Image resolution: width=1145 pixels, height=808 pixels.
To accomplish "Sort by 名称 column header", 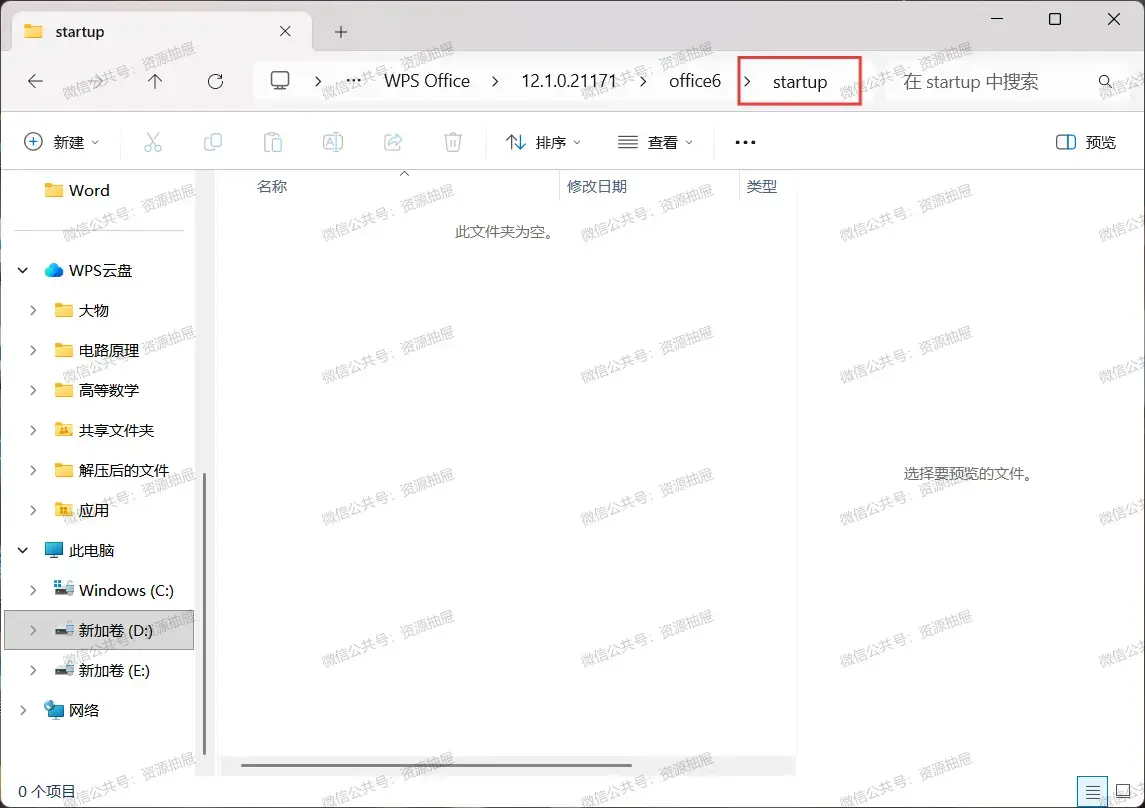I will tap(272, 187).
